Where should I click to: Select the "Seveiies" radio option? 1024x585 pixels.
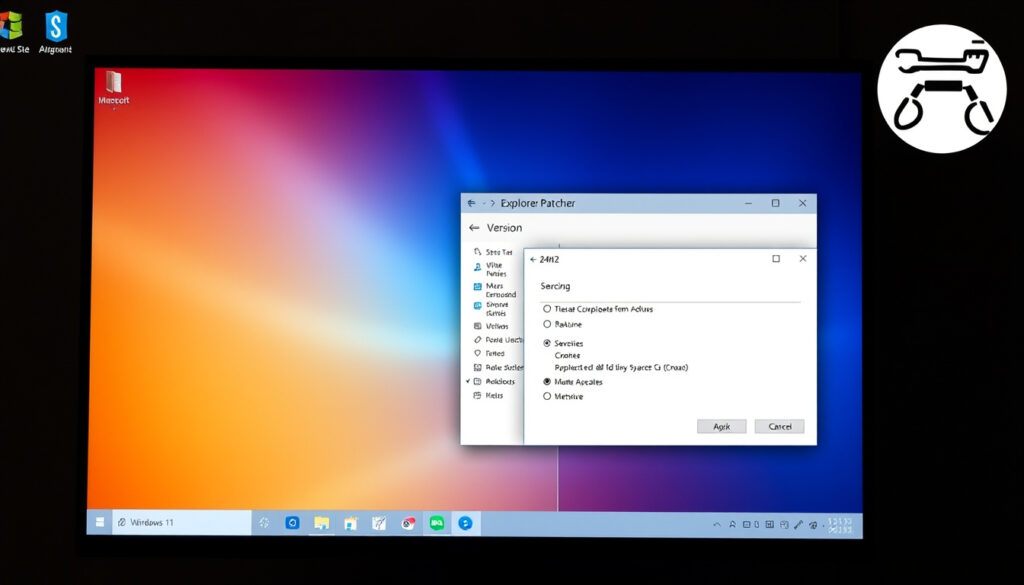tap(547, 343)
